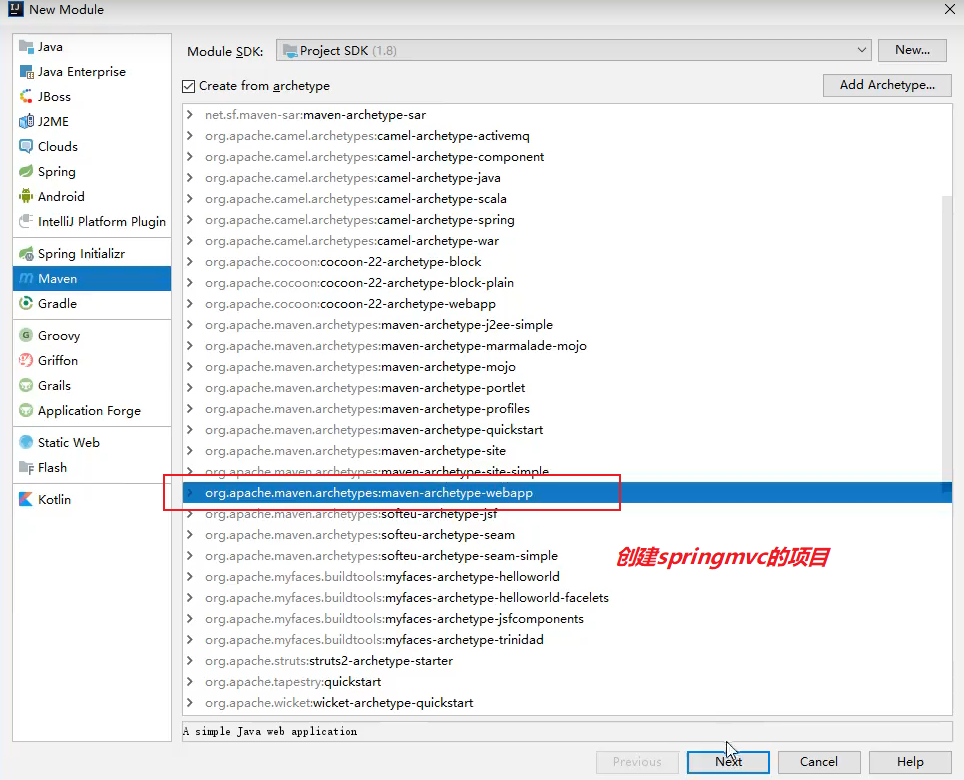This screenshot has height=780, width=964.
Task: Choose the Spring leaf icon
Action: coord(26,171)
